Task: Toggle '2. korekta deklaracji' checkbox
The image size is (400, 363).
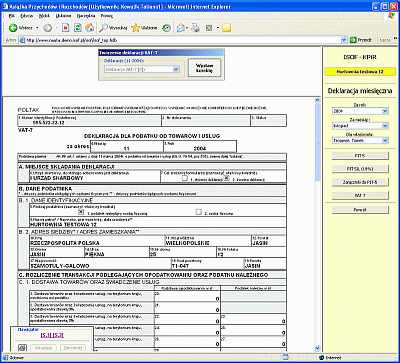Action: [x=227, y=178]
